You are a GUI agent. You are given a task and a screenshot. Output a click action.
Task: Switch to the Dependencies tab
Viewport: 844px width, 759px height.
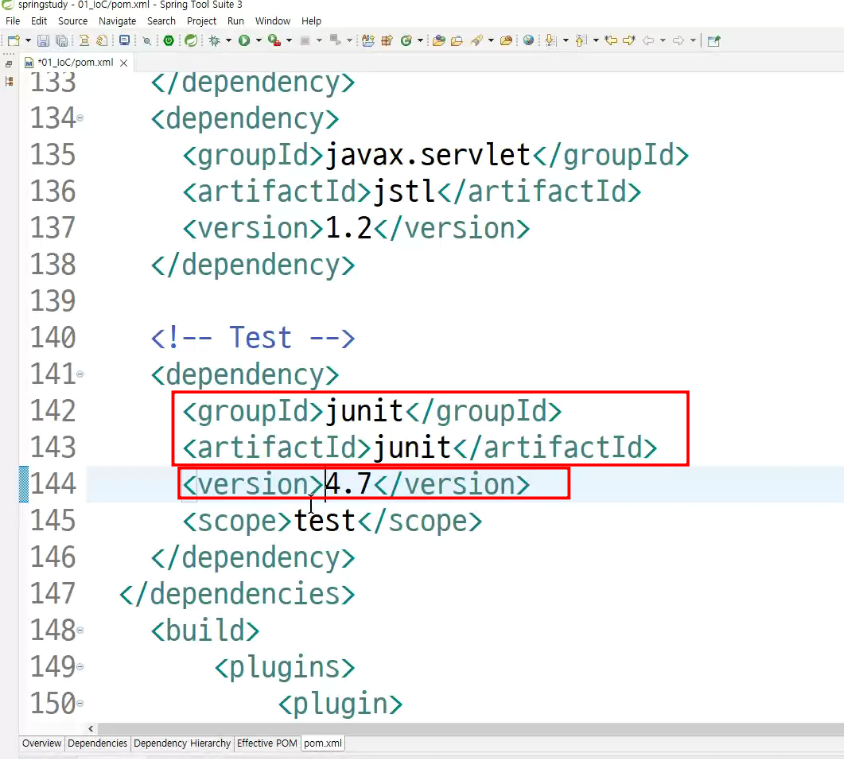97,743
